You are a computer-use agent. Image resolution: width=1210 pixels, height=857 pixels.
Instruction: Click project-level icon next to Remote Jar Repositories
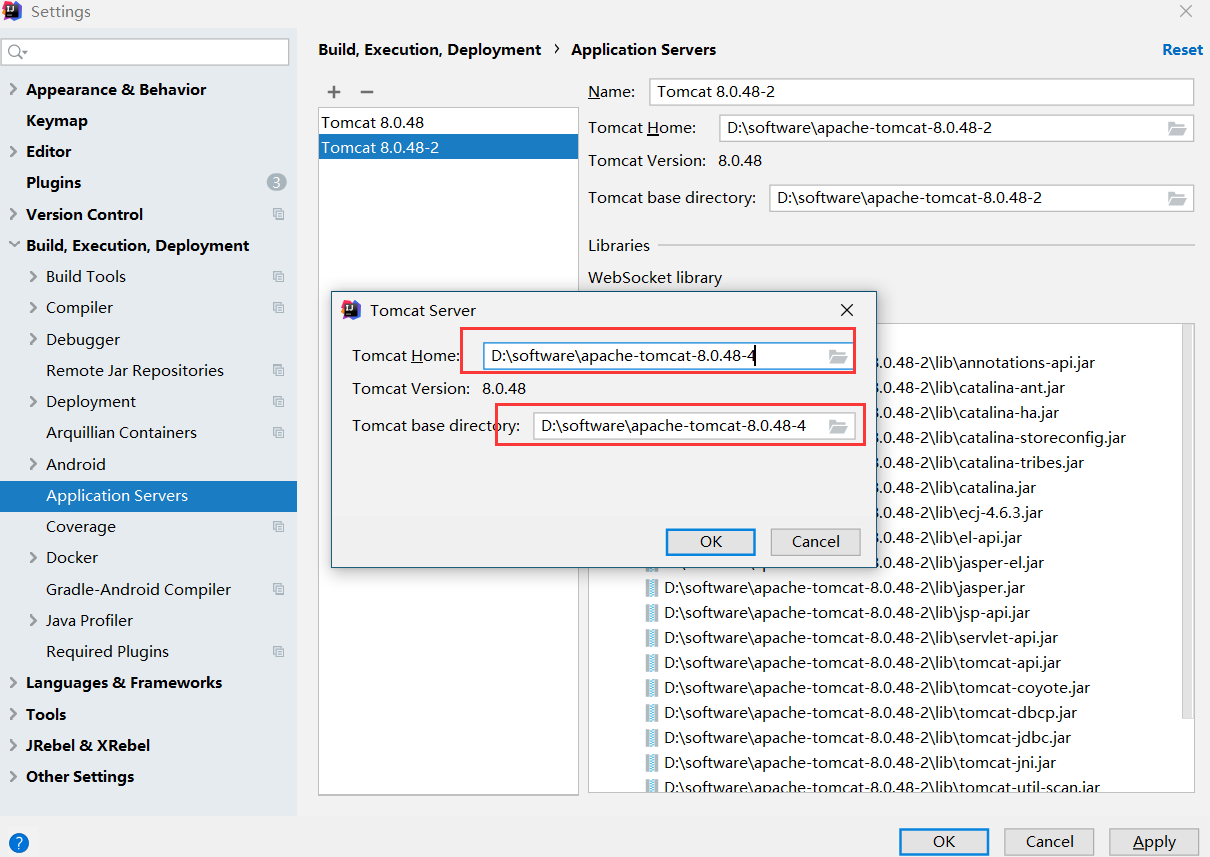pos(278,370)
